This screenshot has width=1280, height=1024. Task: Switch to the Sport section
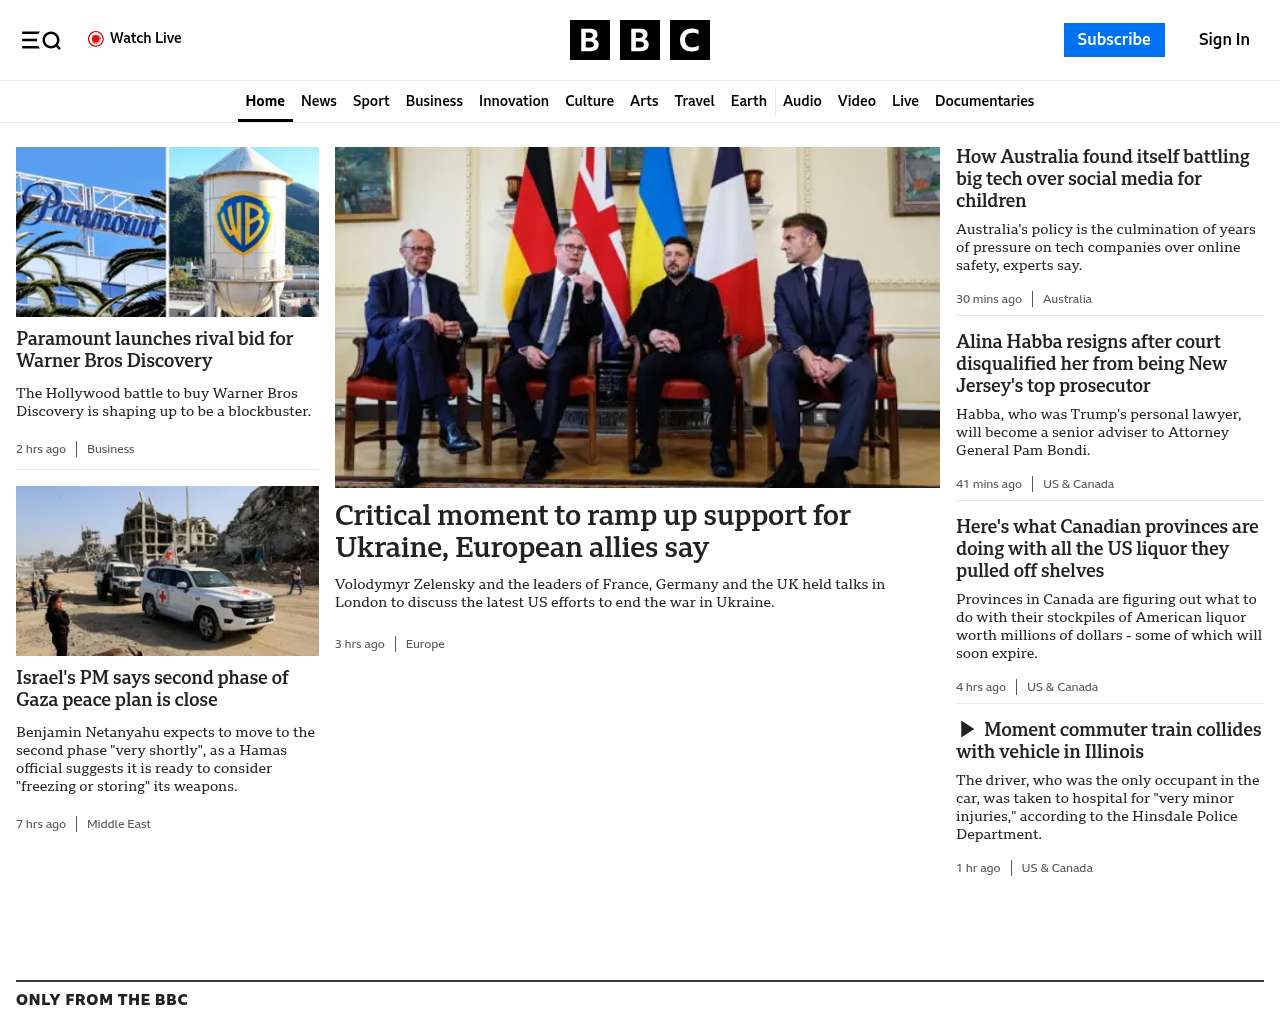coord(370,101)
